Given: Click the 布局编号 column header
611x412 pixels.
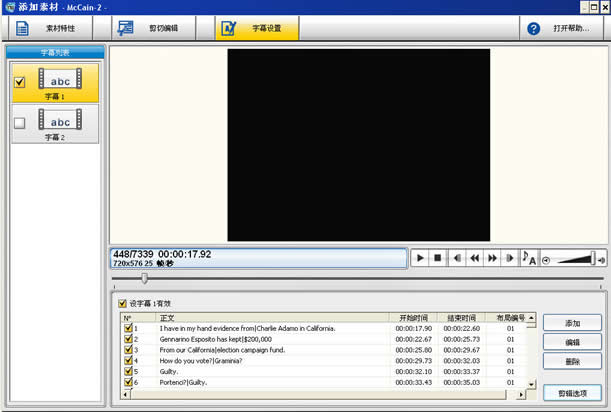Looking at the screenshot, I should click(507, 318).
